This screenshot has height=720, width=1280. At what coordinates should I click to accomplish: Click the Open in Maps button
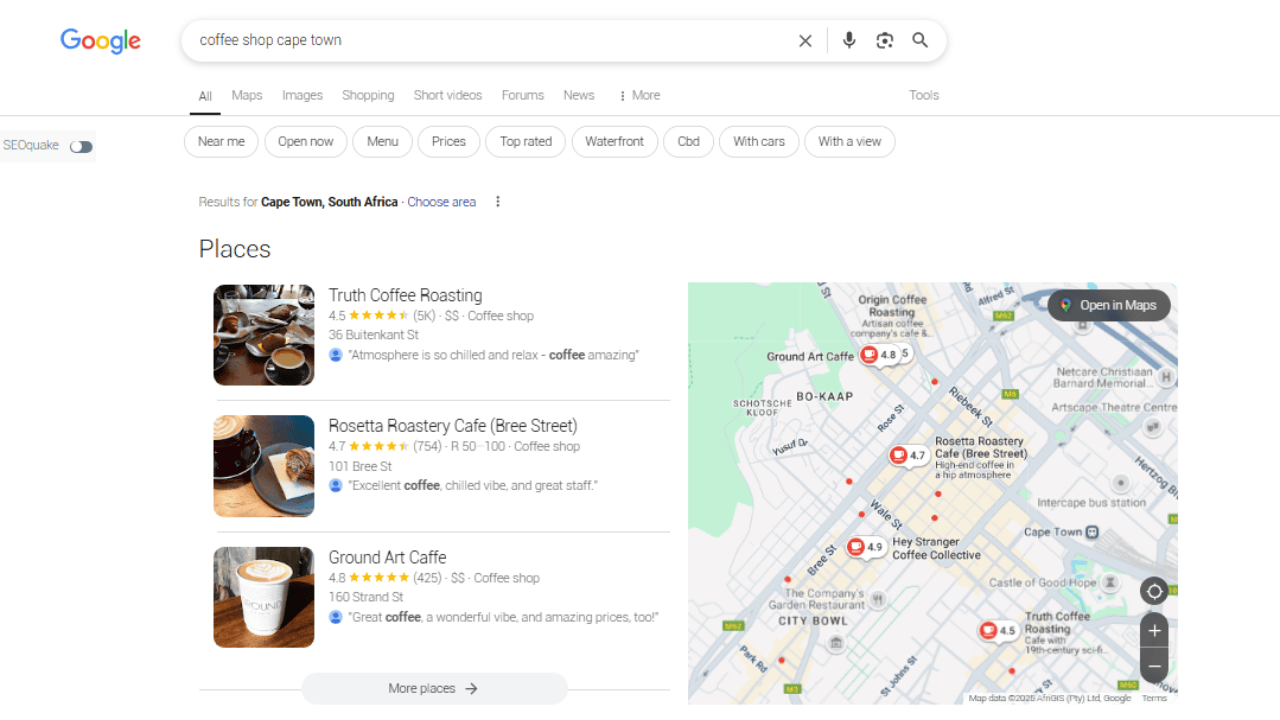pos(1108,306)
